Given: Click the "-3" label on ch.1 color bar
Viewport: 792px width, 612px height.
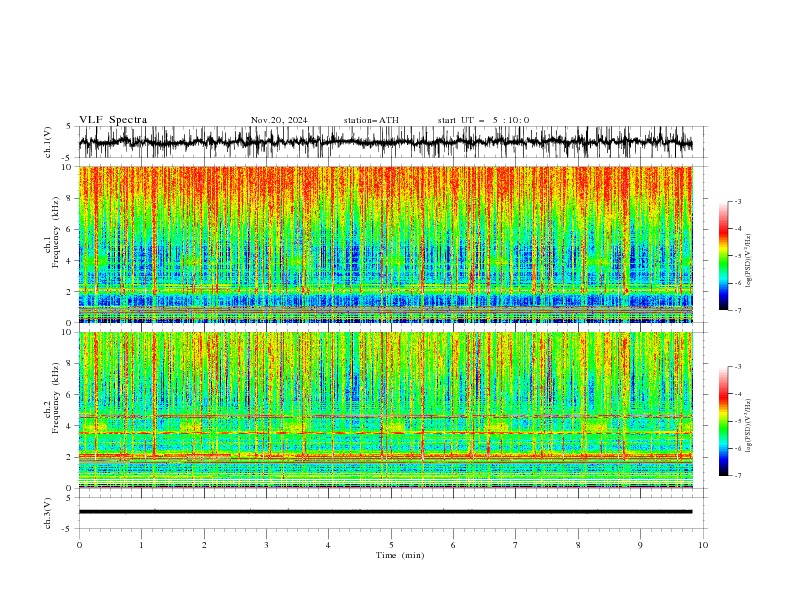Looking at the screenshot, I should click(x=738, y=201).
